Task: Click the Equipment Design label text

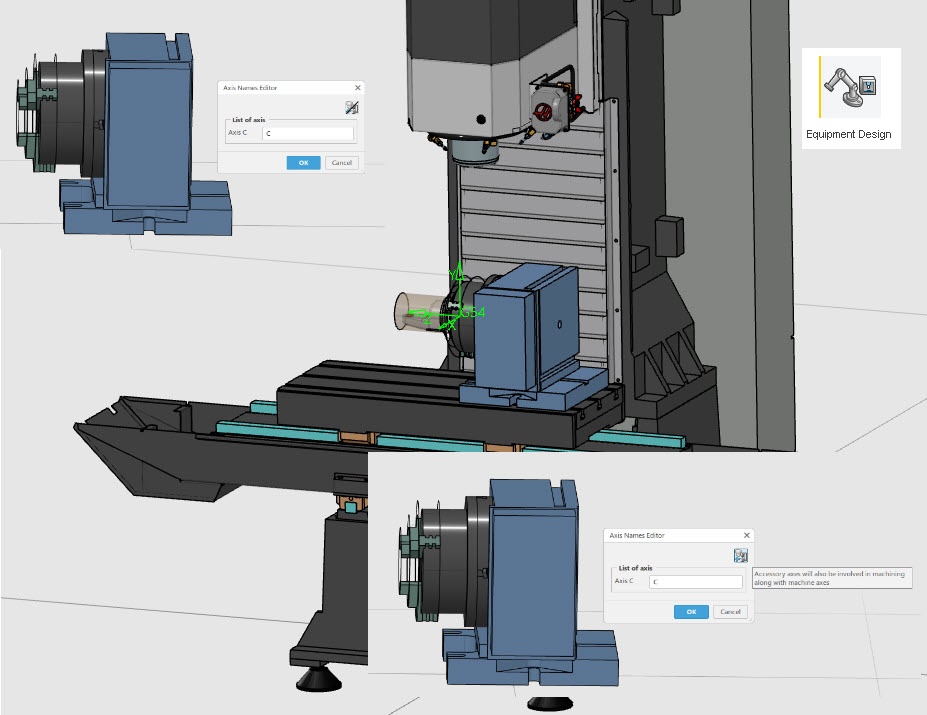Action: 848,134
